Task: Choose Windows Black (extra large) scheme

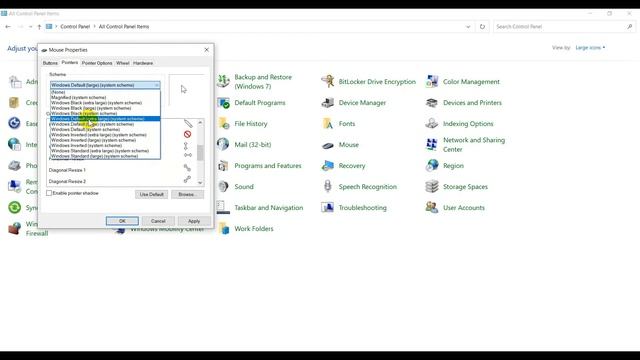Action: click(x=105, y=103)
